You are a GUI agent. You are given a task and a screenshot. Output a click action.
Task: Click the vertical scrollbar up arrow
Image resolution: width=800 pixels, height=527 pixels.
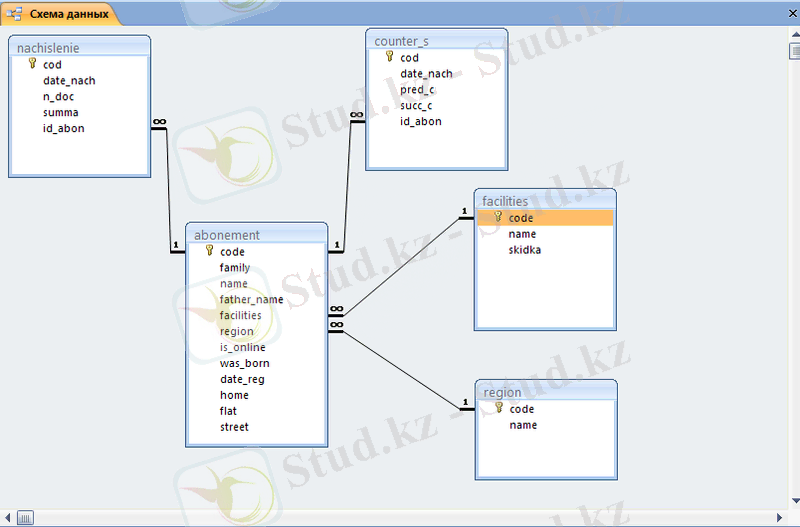(795, 34)
